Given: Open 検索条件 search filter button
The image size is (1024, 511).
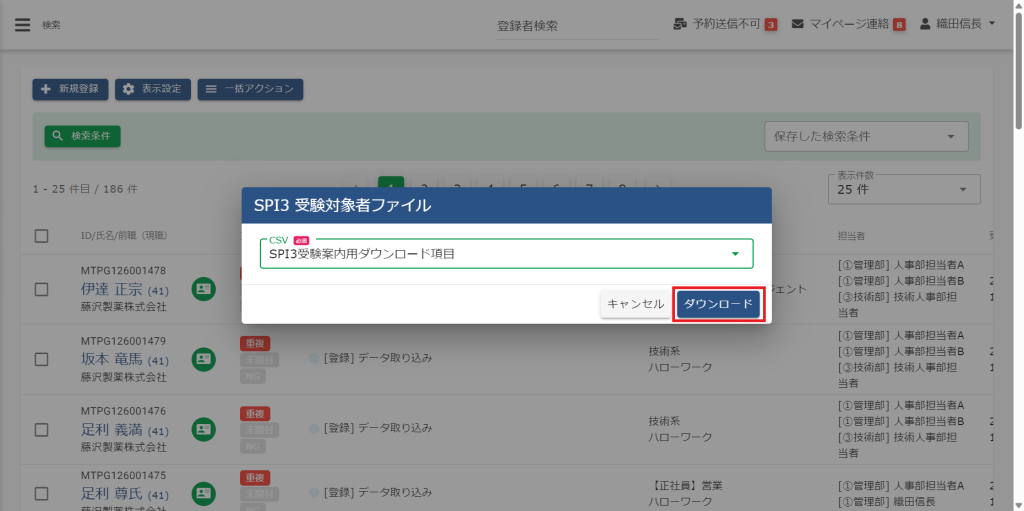Looking at the screenshot, I should 82,136.
